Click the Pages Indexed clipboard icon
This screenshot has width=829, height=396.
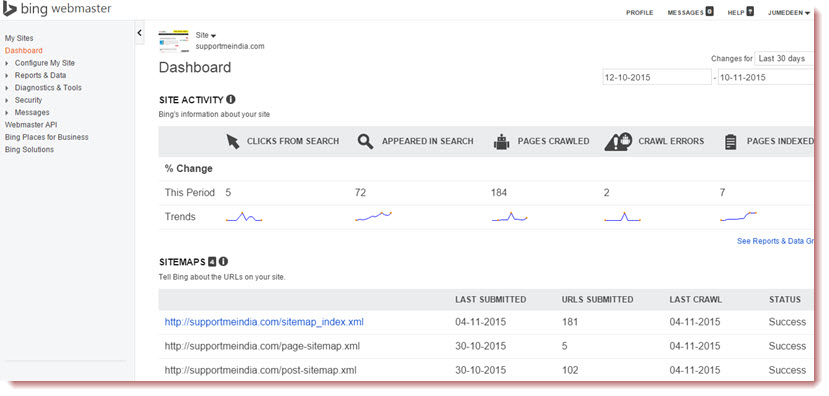(731, 142)
